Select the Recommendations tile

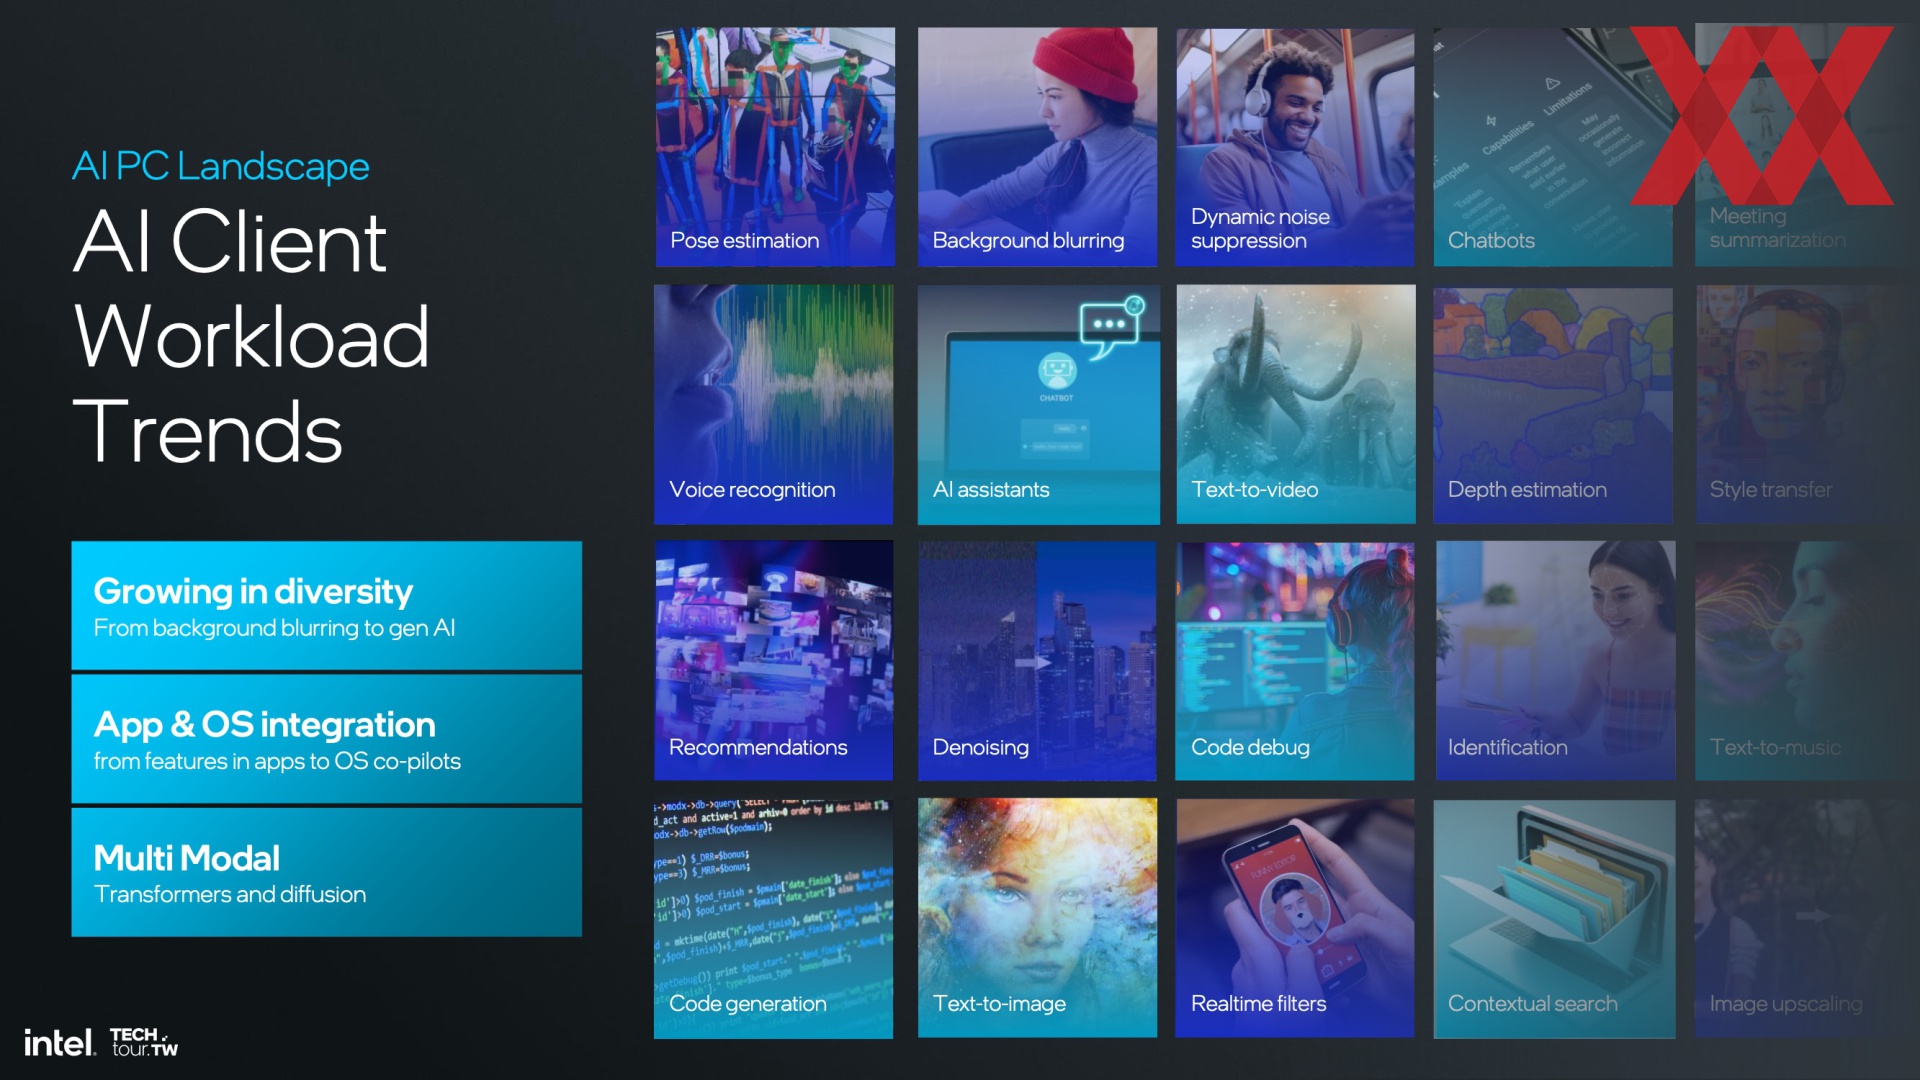774,661
